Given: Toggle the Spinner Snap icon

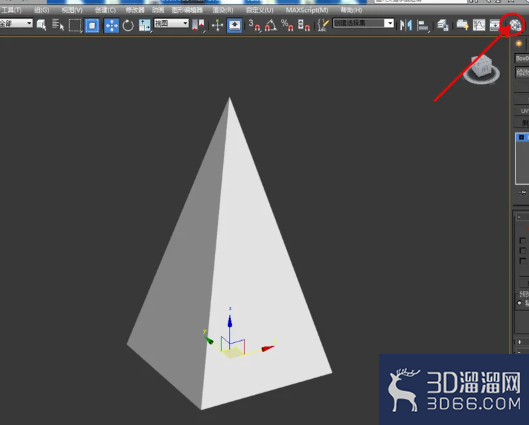Looking at the screenshot, I should point(304,25).
